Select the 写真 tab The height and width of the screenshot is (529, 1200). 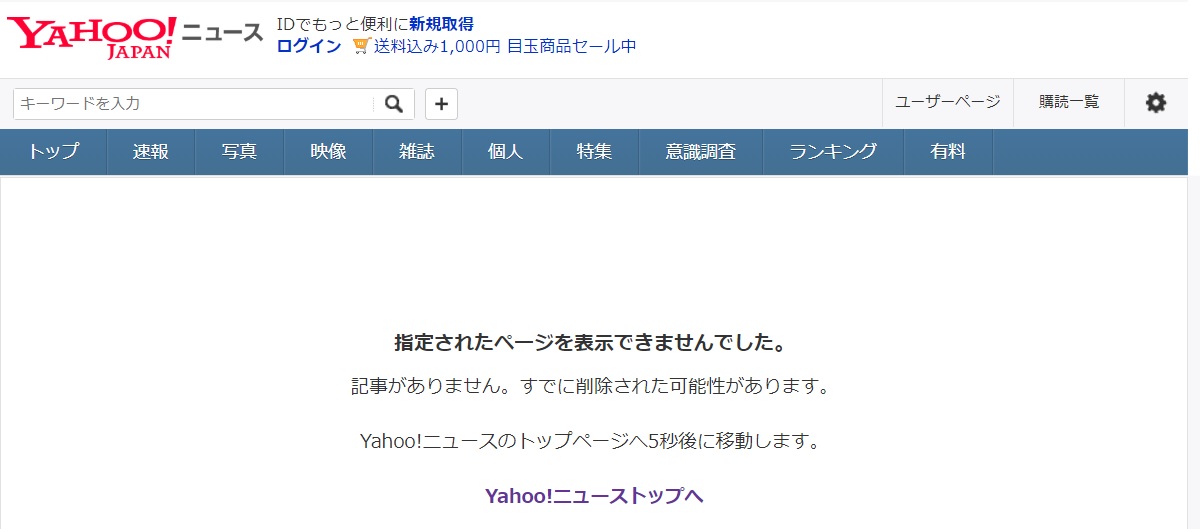click(x=239, y=152)
